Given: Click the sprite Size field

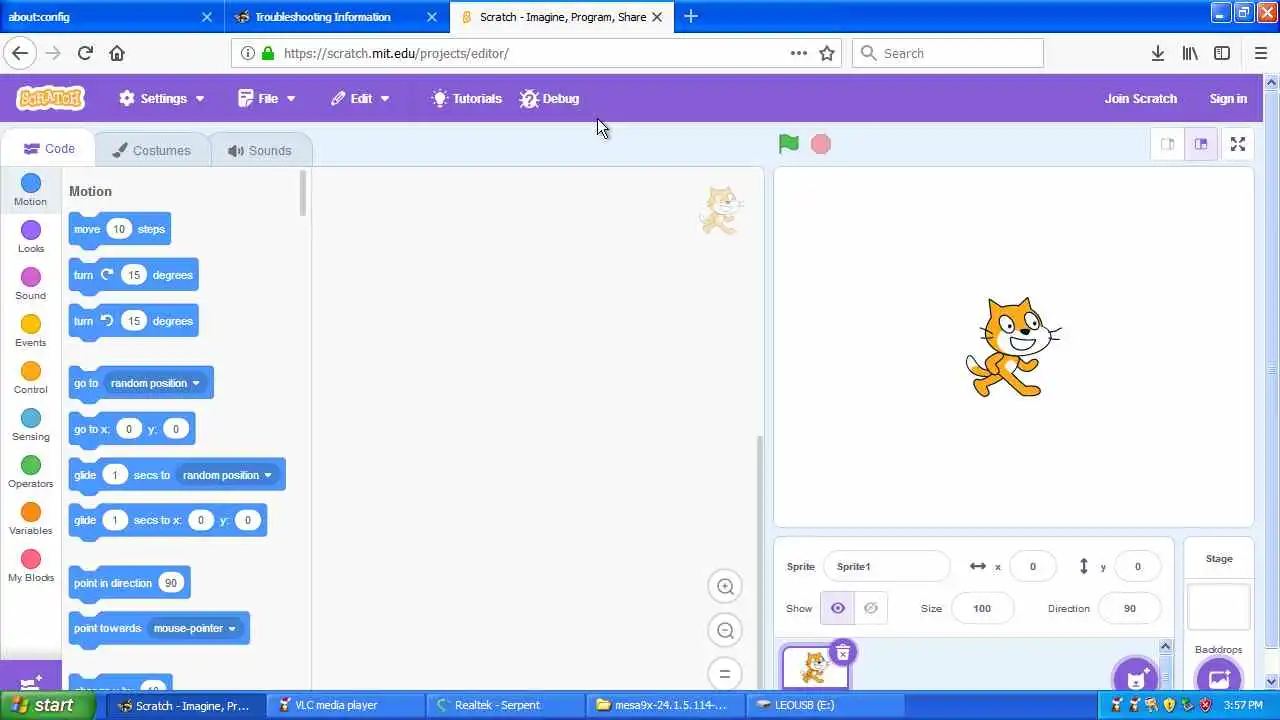Looking at the screenshot, I should [982, 608].
